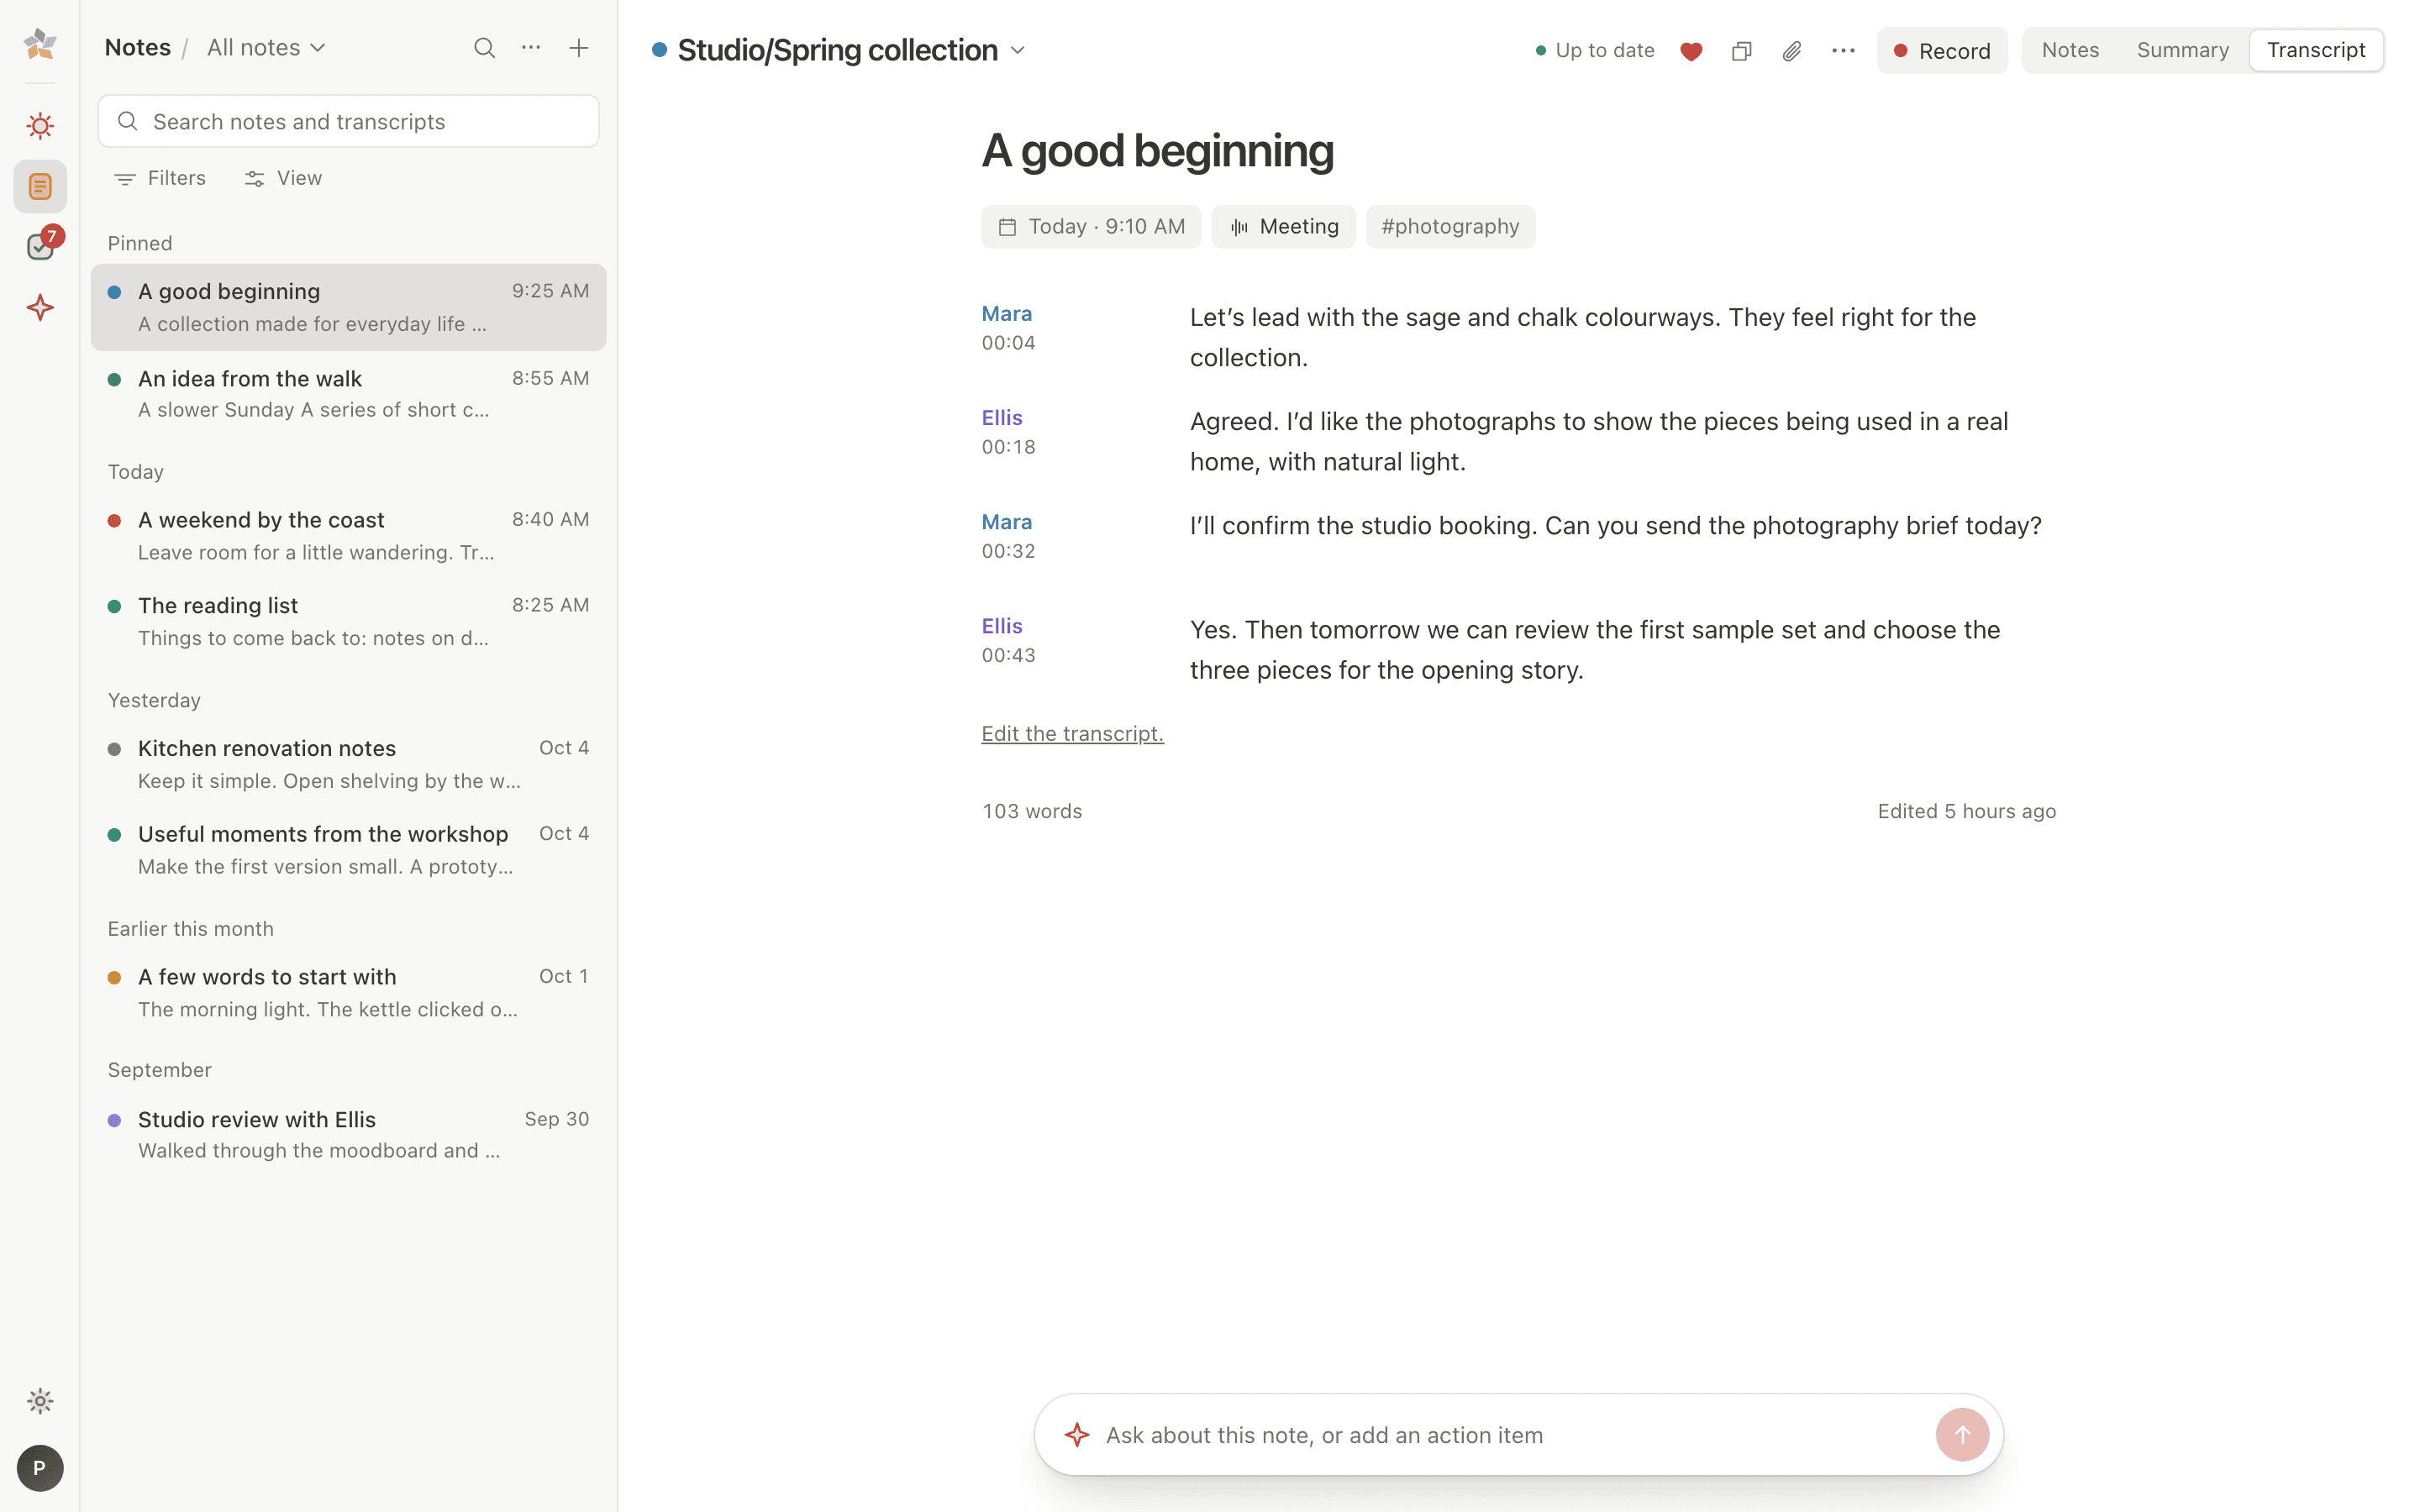Click the blue folder color dot in title
Screen dimensions: 2420x1512
[659, 50]
